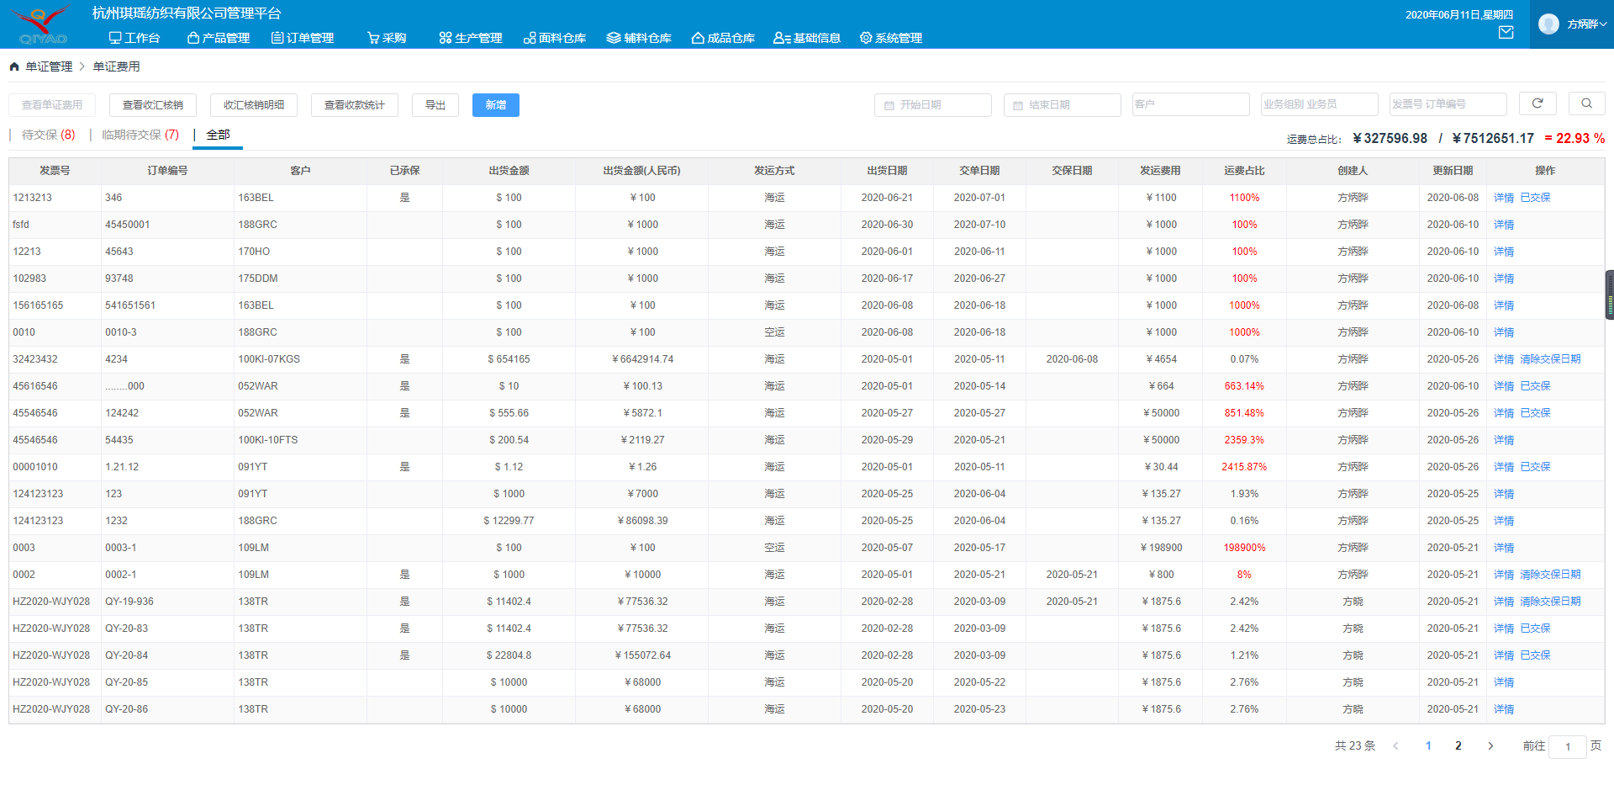
Task: Switch to the 临期待交保 (7) tab
Action: pyautogui.click(x=140, y=135)
